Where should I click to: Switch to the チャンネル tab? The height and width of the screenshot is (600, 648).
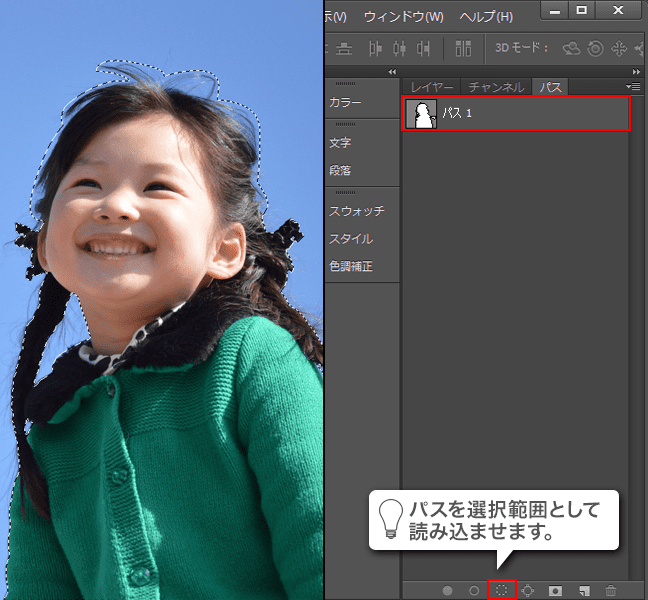[496, 87]
